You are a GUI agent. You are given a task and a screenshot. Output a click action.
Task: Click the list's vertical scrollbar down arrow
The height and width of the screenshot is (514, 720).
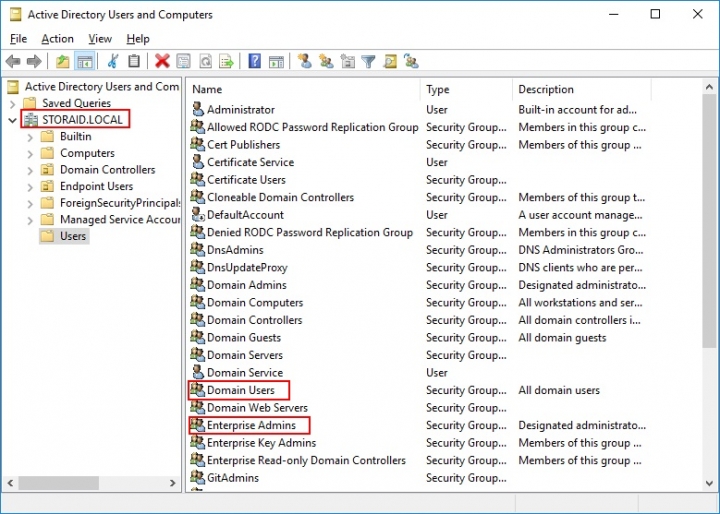point(709,482)
